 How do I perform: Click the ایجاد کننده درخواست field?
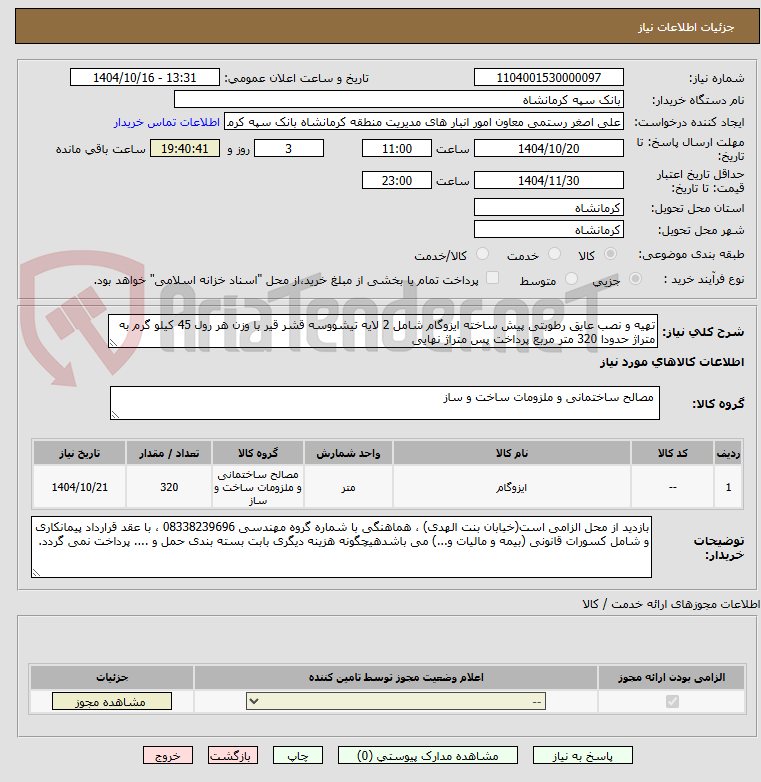pos(424,122)
